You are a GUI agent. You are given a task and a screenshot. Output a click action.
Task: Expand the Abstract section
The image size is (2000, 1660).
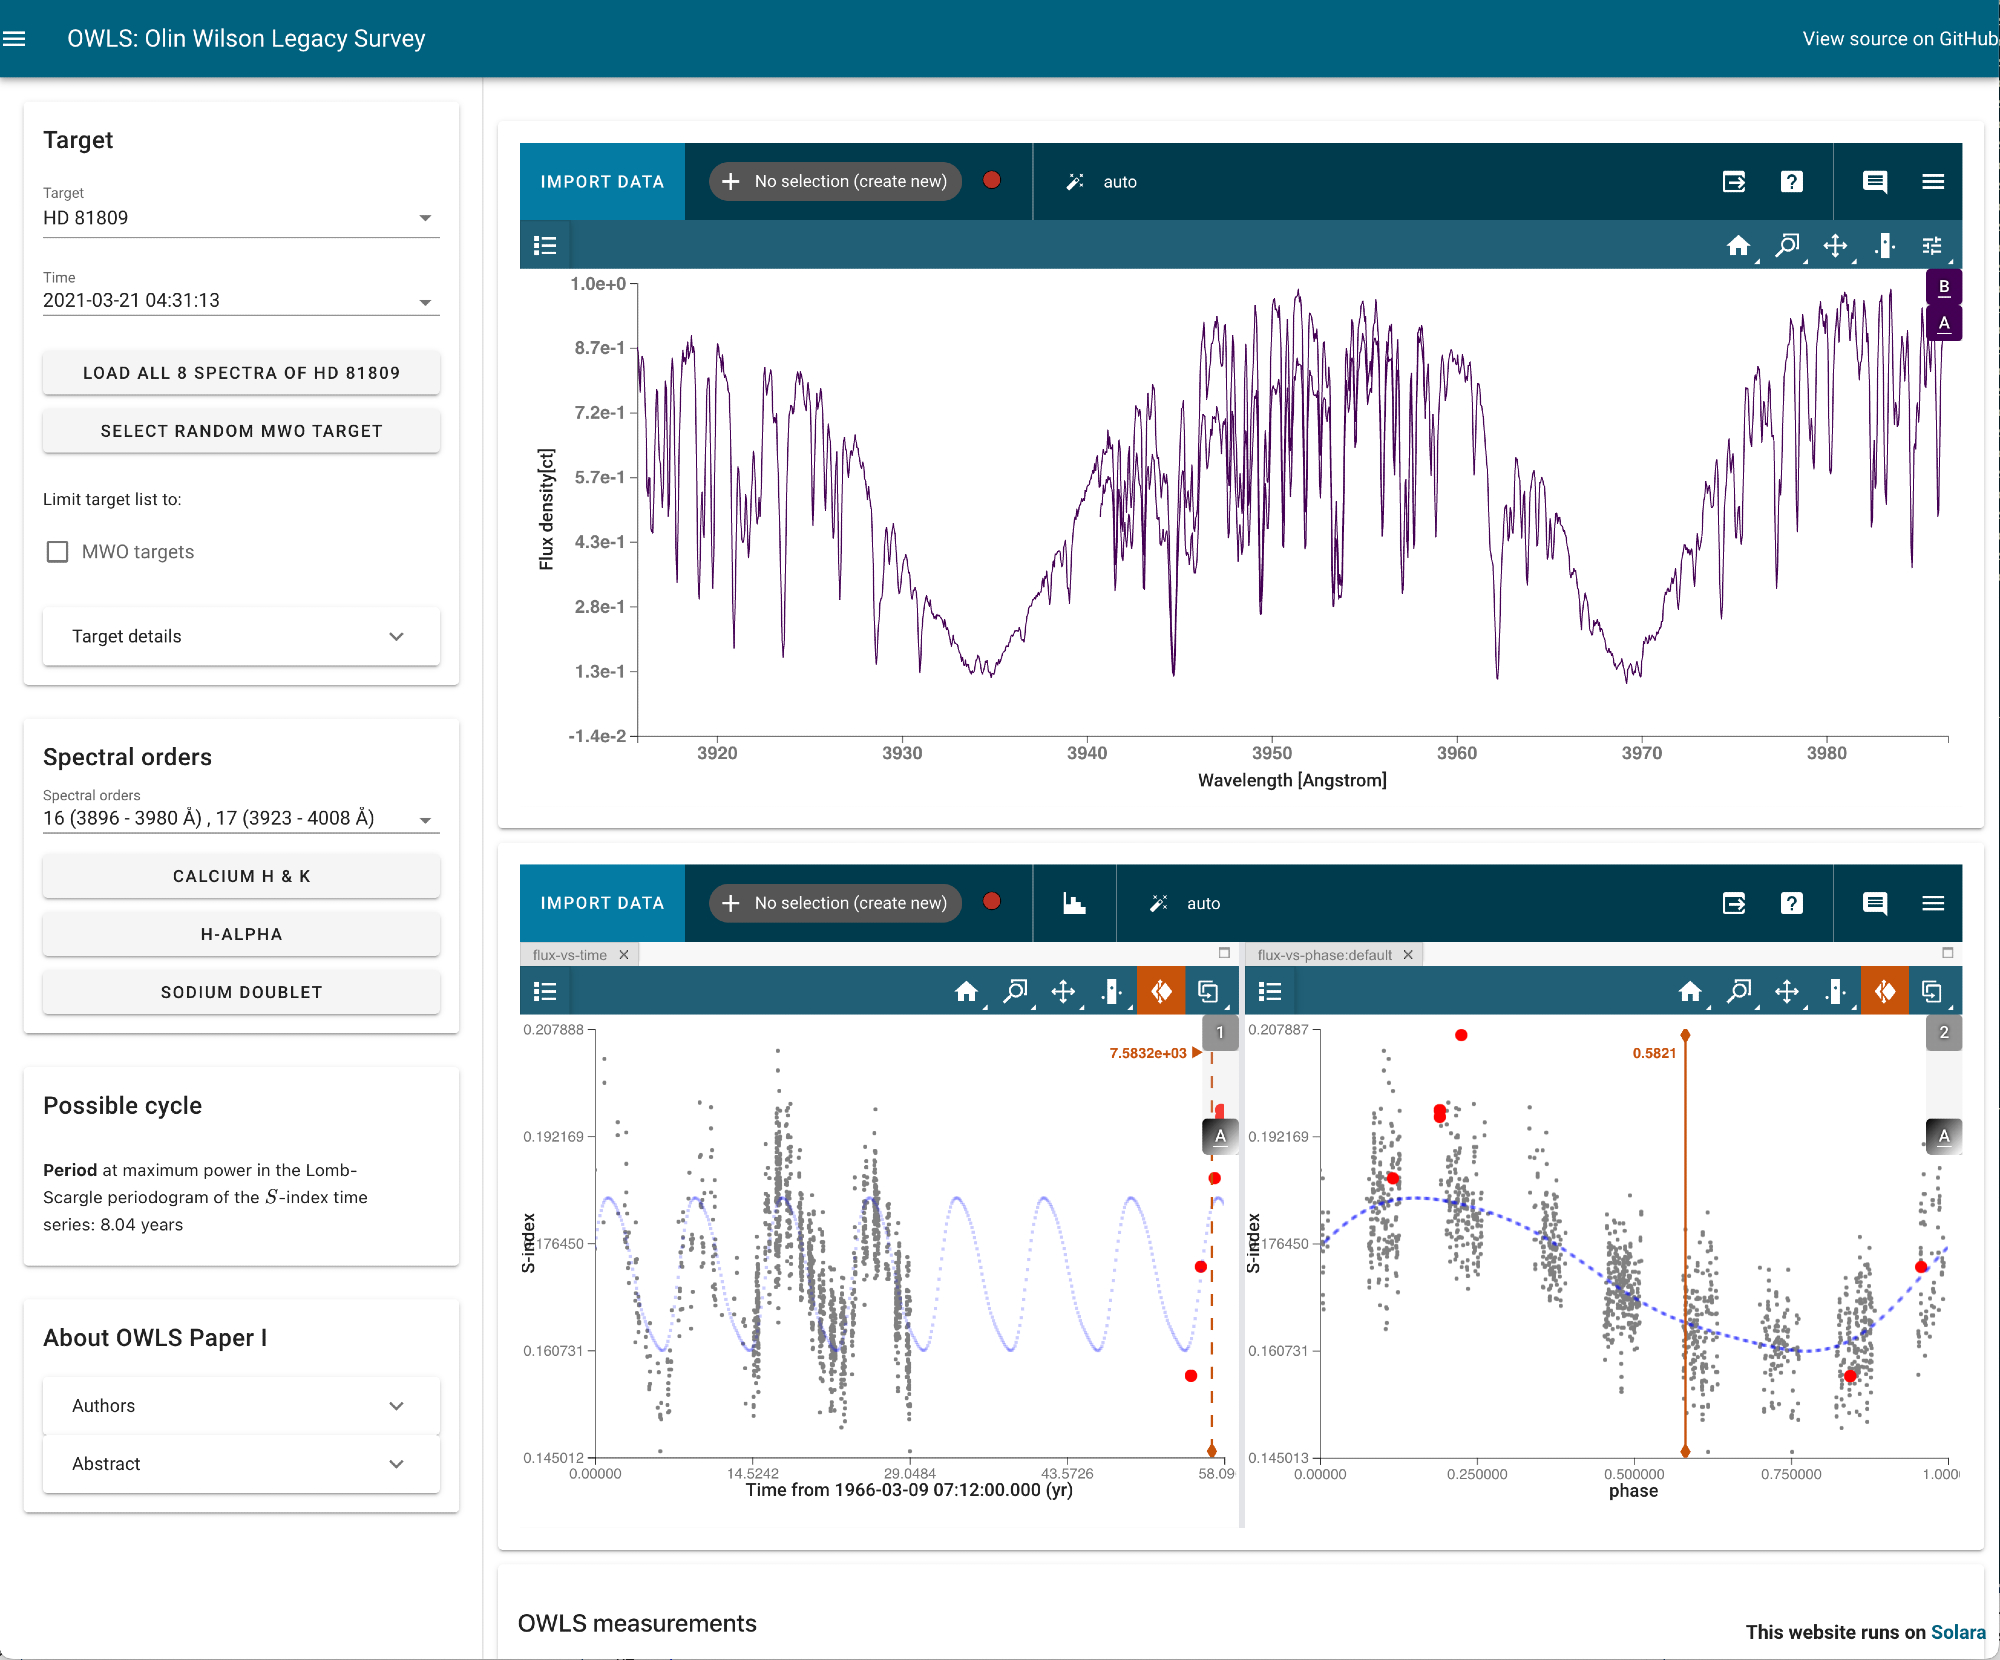[240, 1464]
